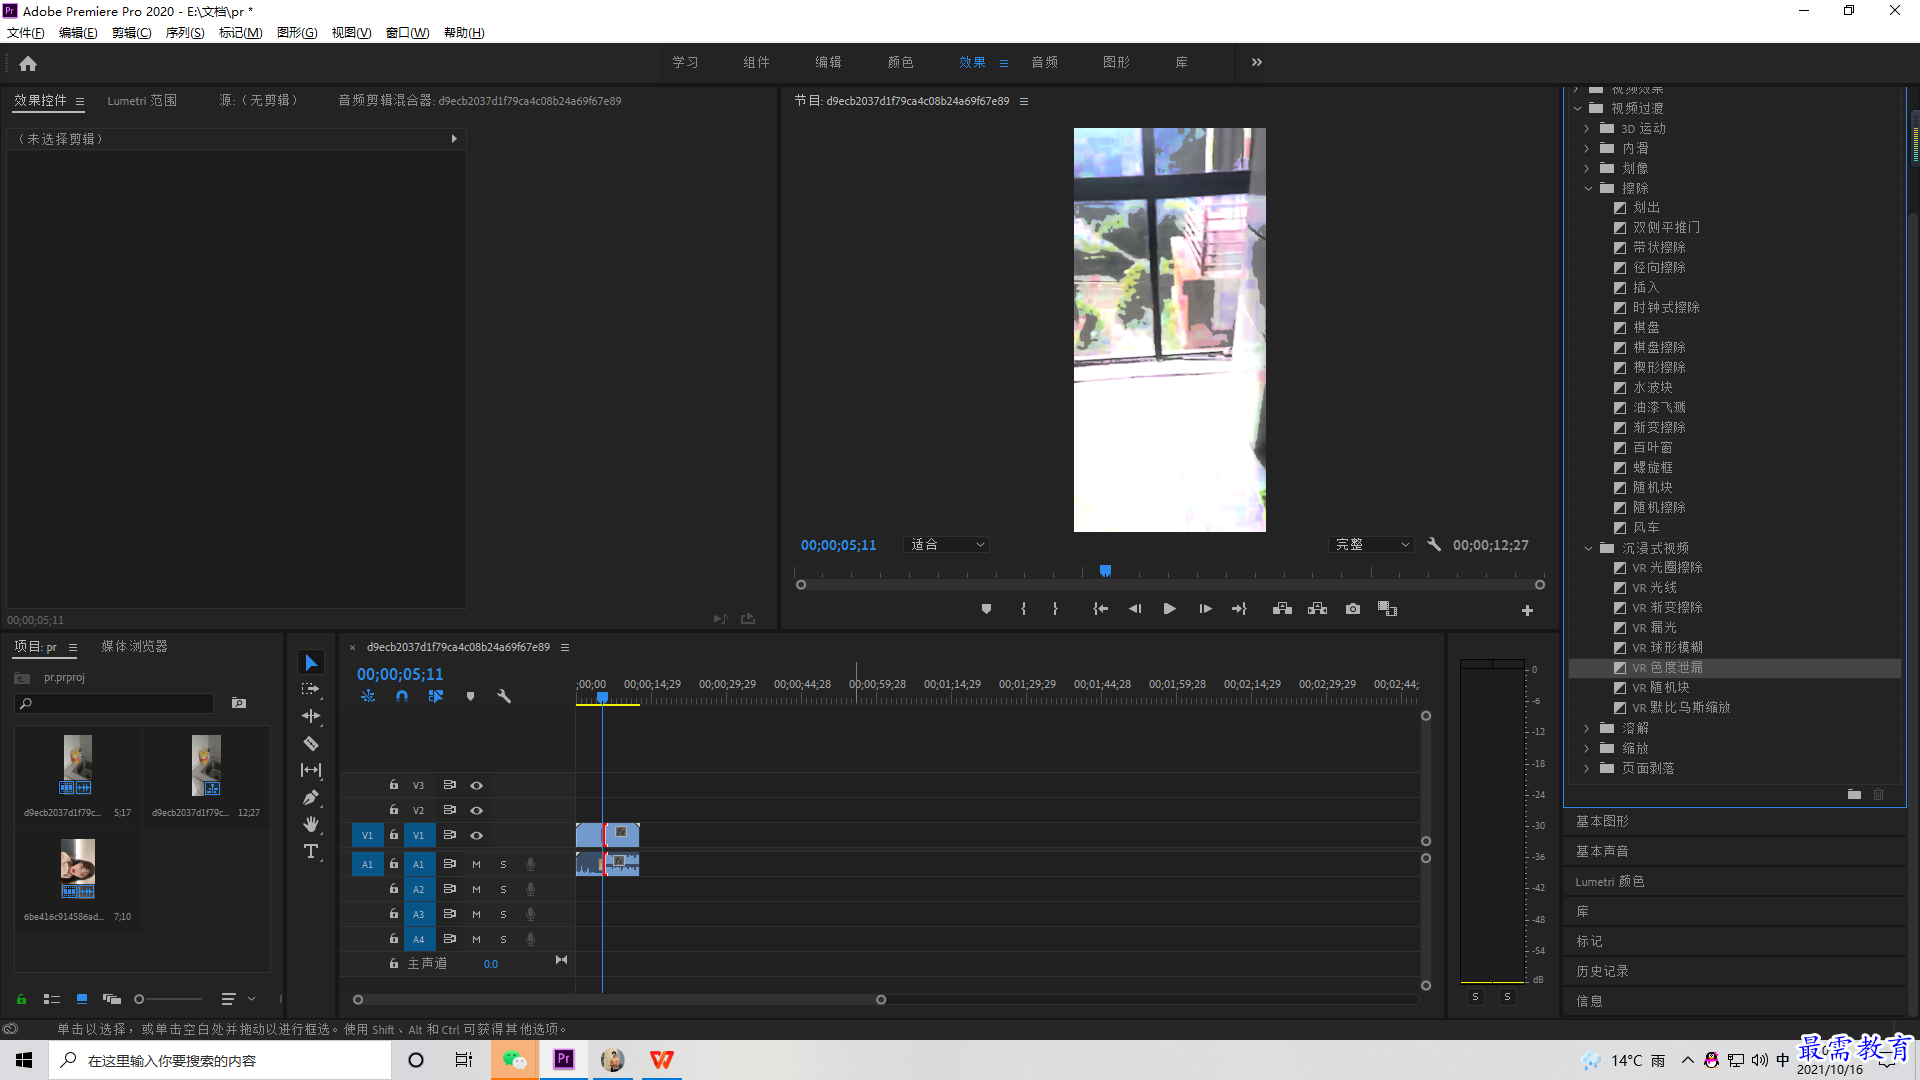This screenshot has height=1080, width=1920.
Task: Step forward one frame
Action: click(x=1205, y=609)
